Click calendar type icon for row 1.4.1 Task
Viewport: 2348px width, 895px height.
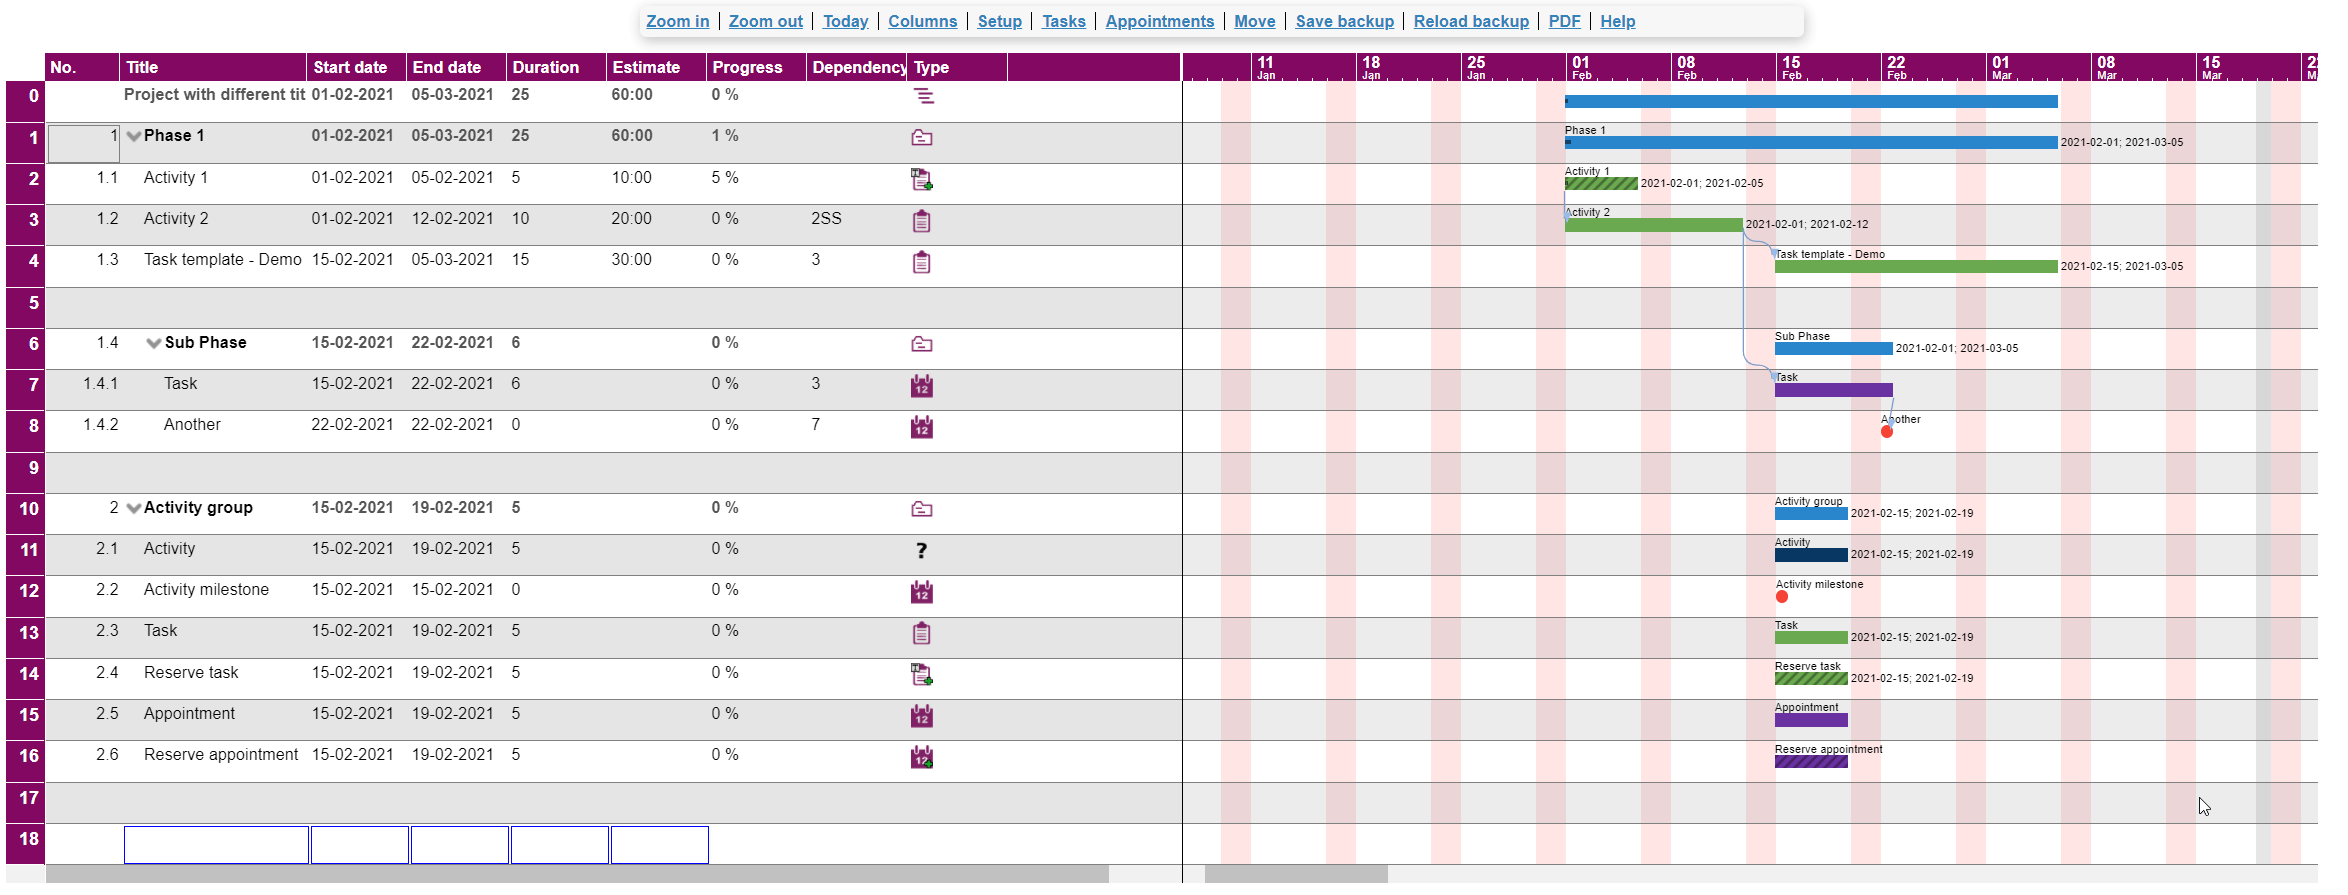coord(922,386)
